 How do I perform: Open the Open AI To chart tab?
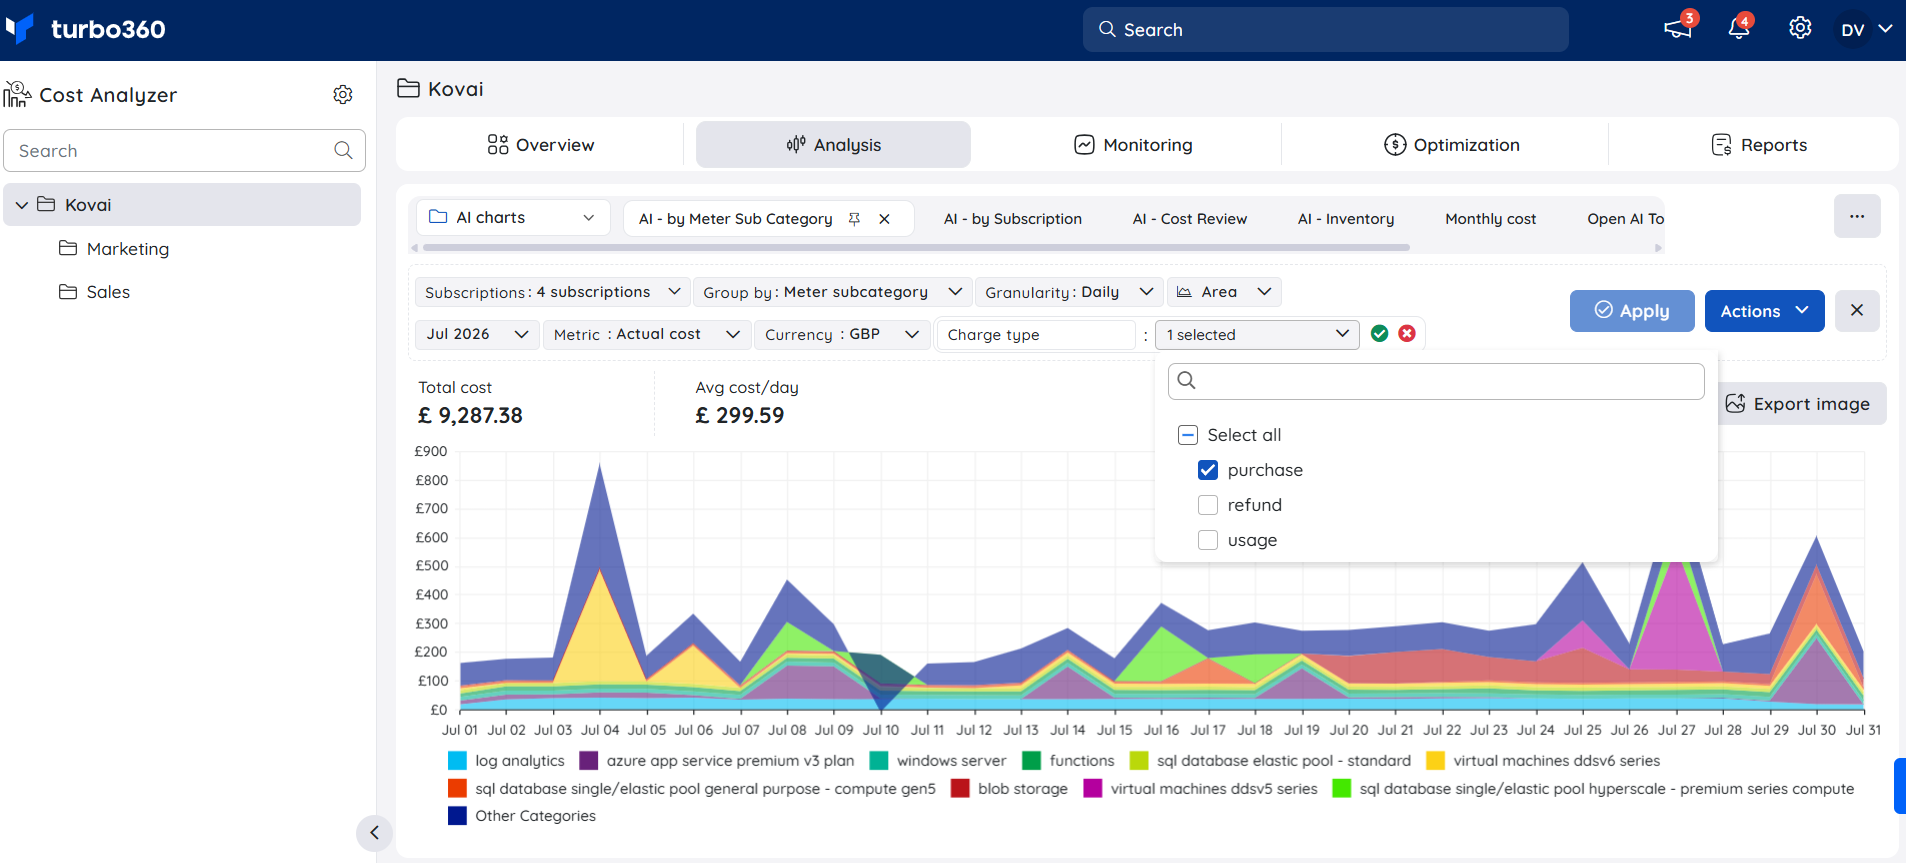[x=1625, y=219]
